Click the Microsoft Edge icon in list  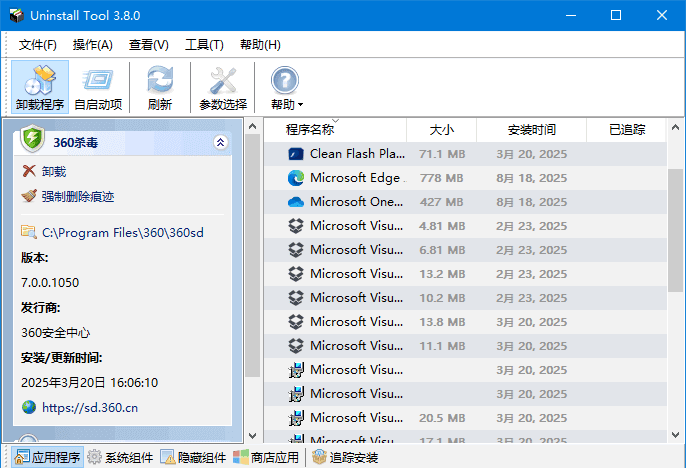pyautogui.click(x=296, y=178)
